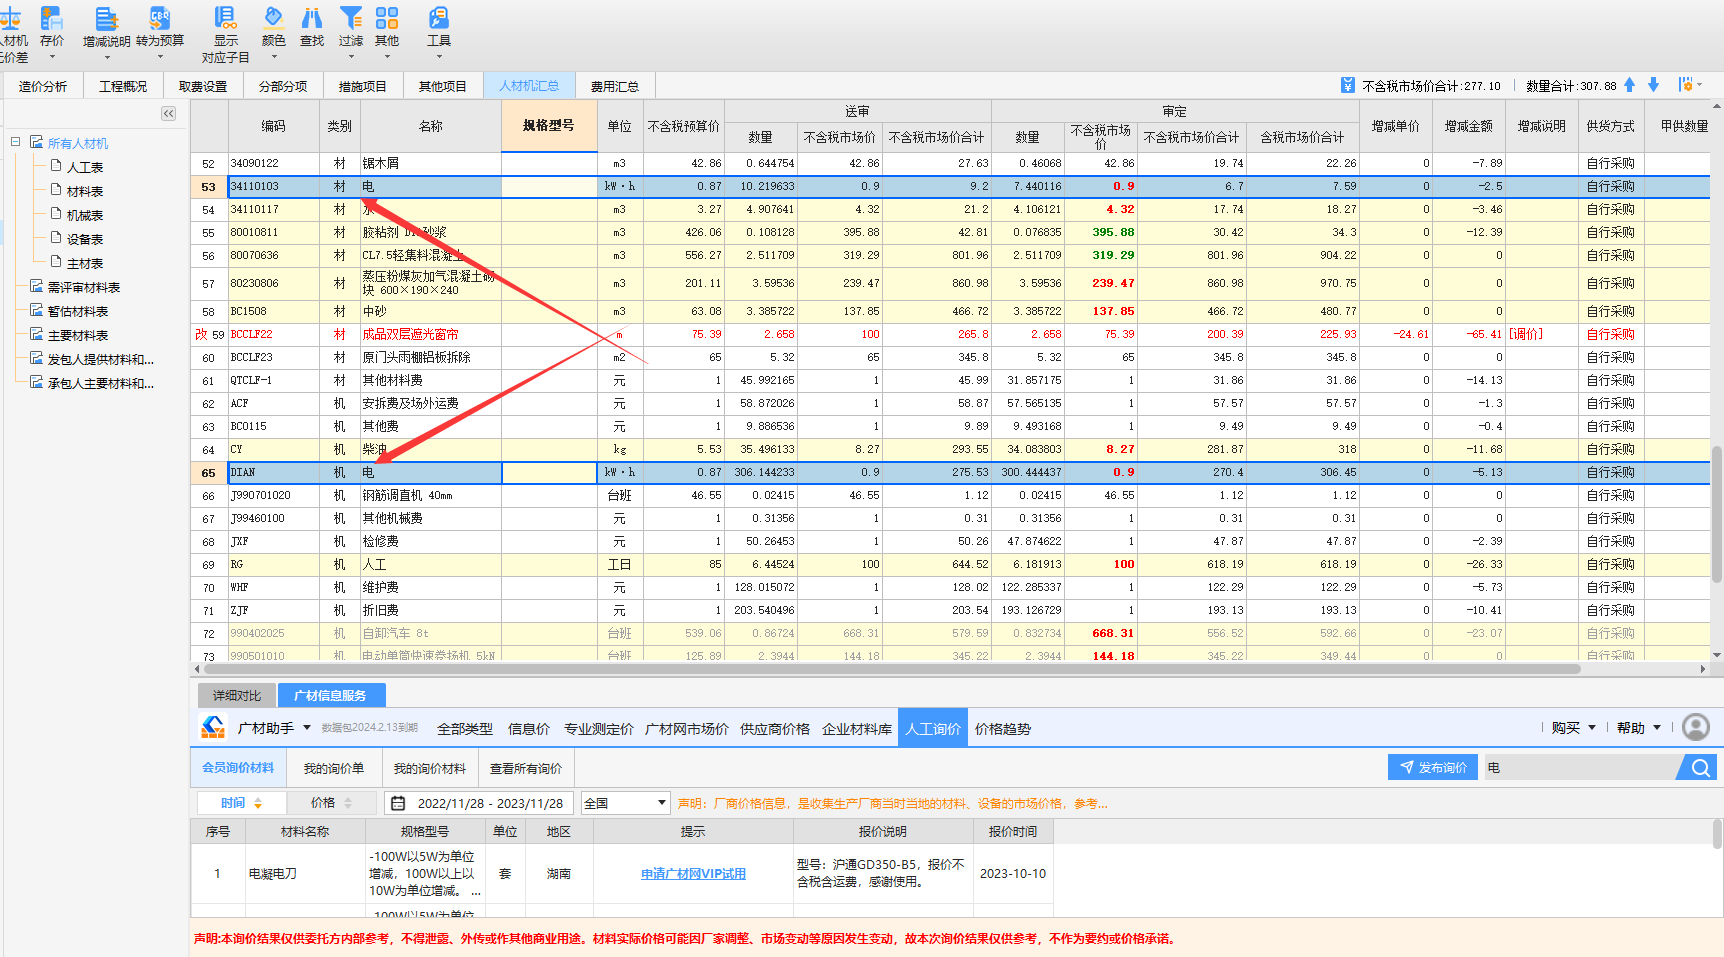The image size is (1724, 957).
Task: Sort inquiry results by 时间
Action: pyautogui.click(x=241, y=803)
